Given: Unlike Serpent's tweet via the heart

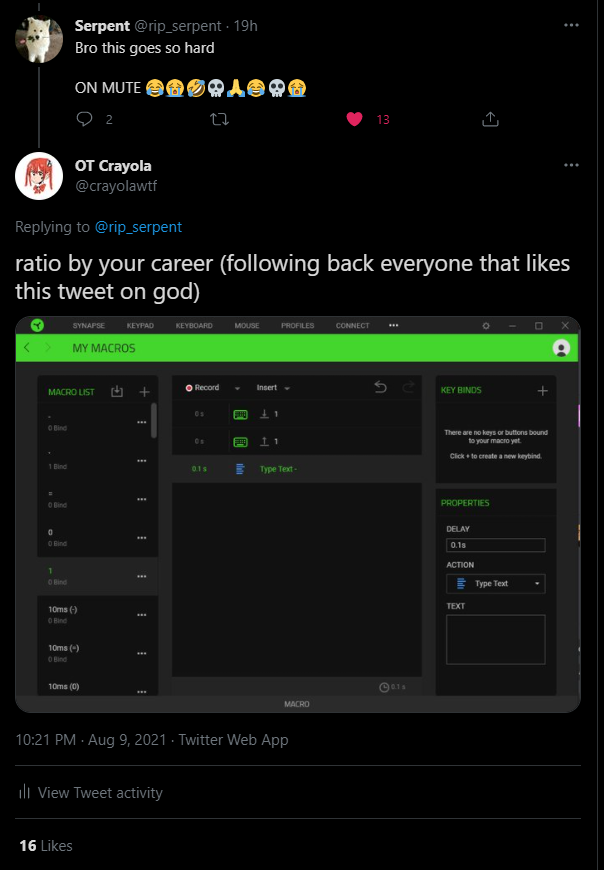Looking at the screenshot, I should click(x=353, y=119).
